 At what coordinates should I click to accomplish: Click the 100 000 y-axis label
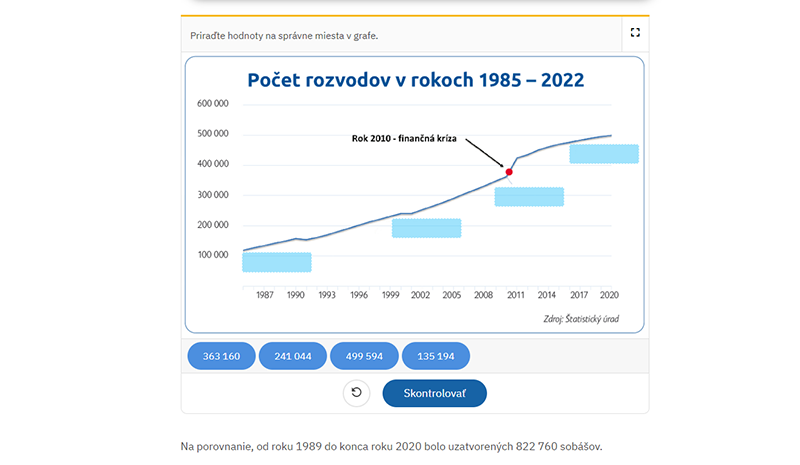[213, 255]
